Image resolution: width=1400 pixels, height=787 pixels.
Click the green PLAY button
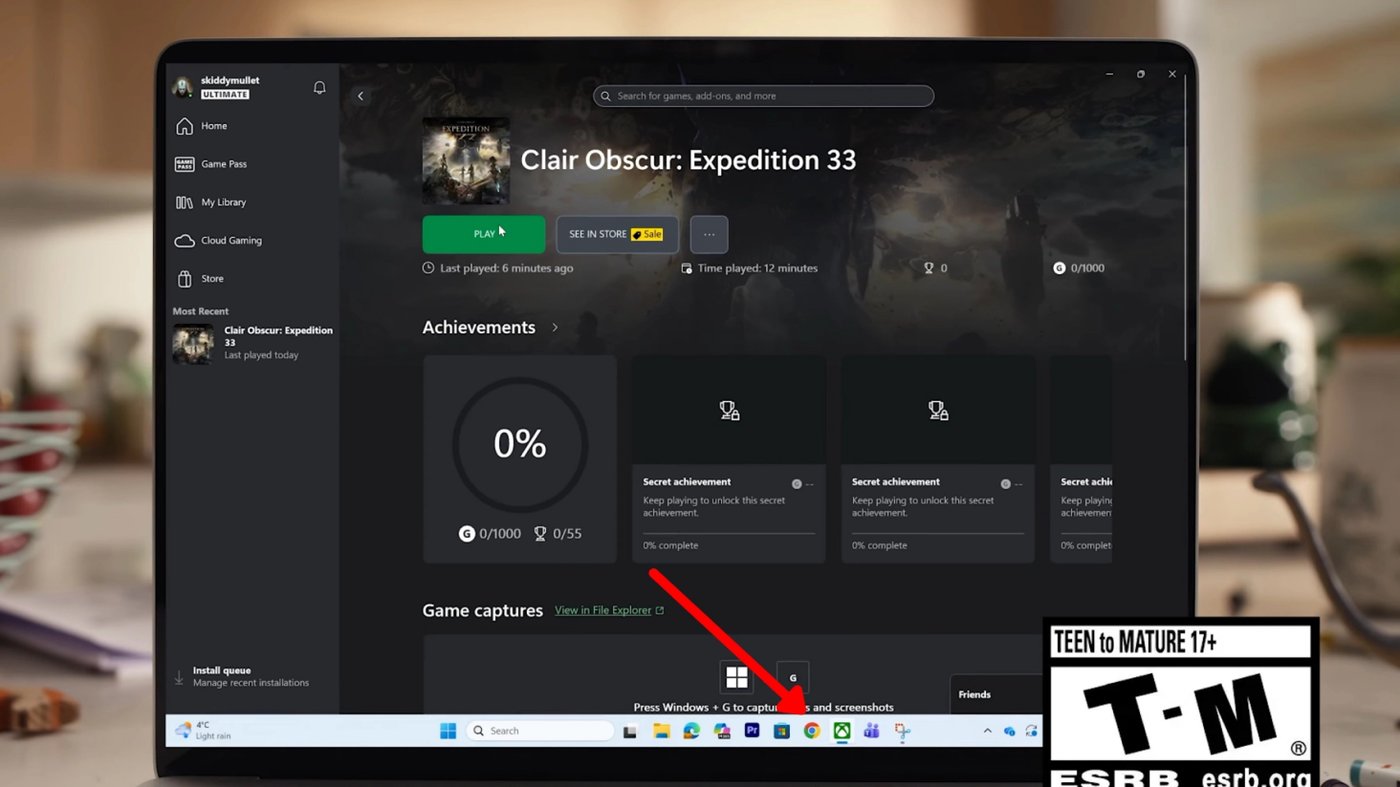pos(484,233)
